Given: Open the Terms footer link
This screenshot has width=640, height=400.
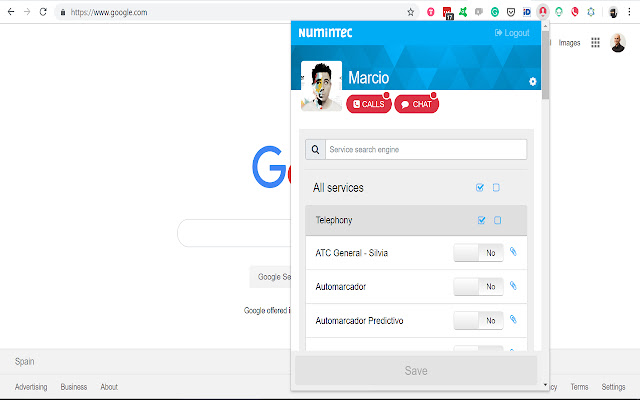Looking at the screenshot, I should (x=579, y=387).
